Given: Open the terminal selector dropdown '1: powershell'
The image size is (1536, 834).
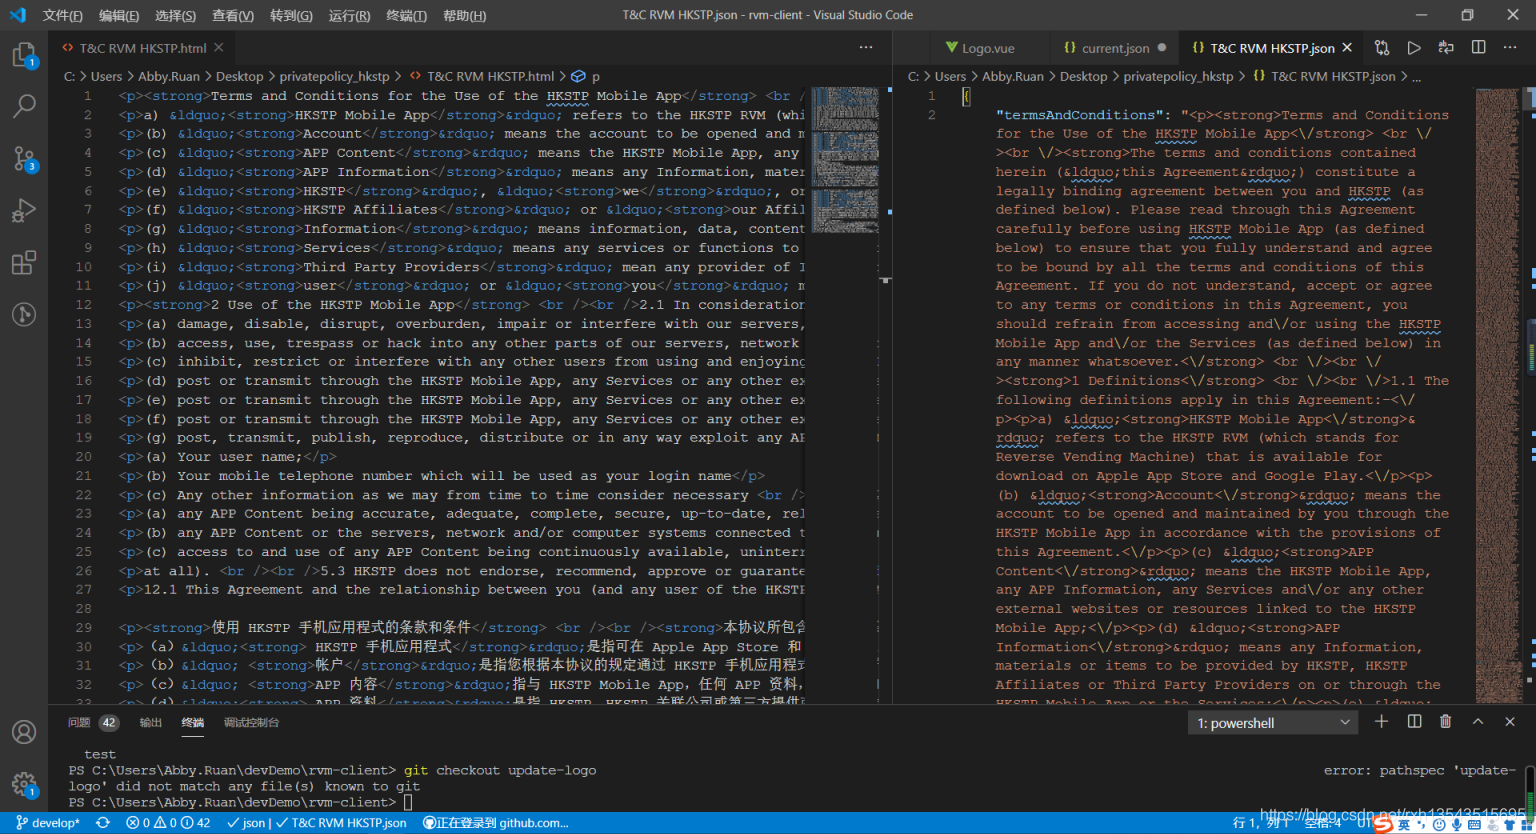Looking at the screenshot, I should coord(1274,723).
